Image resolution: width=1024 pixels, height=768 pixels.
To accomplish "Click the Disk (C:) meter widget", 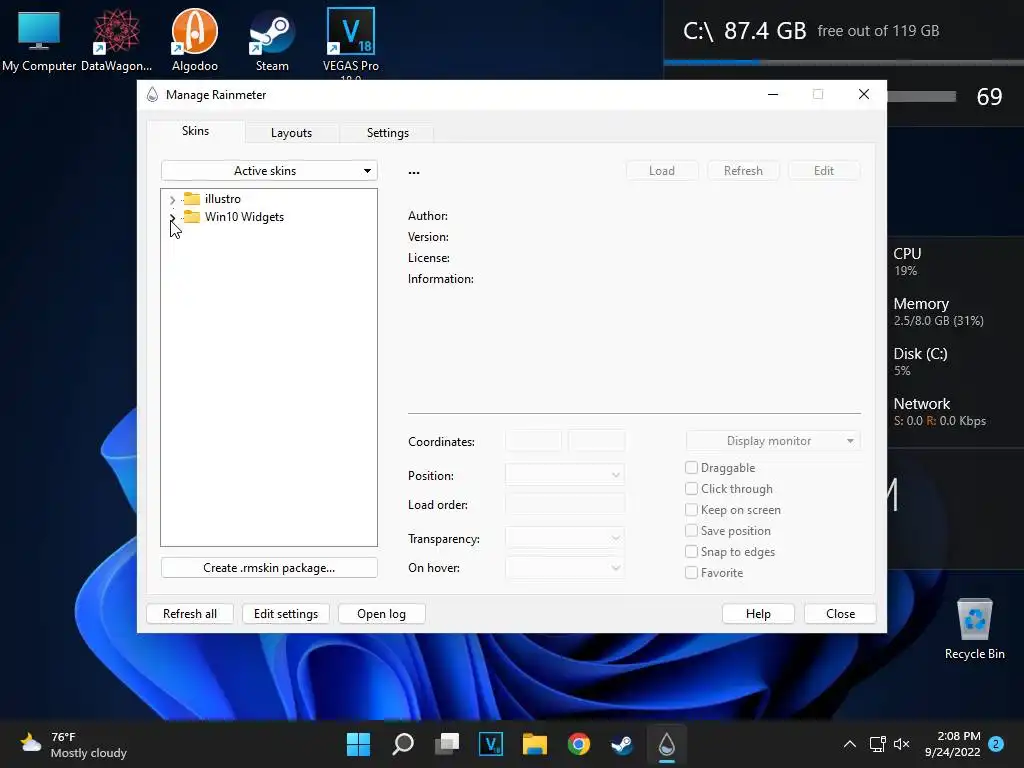I will point(920,361).
